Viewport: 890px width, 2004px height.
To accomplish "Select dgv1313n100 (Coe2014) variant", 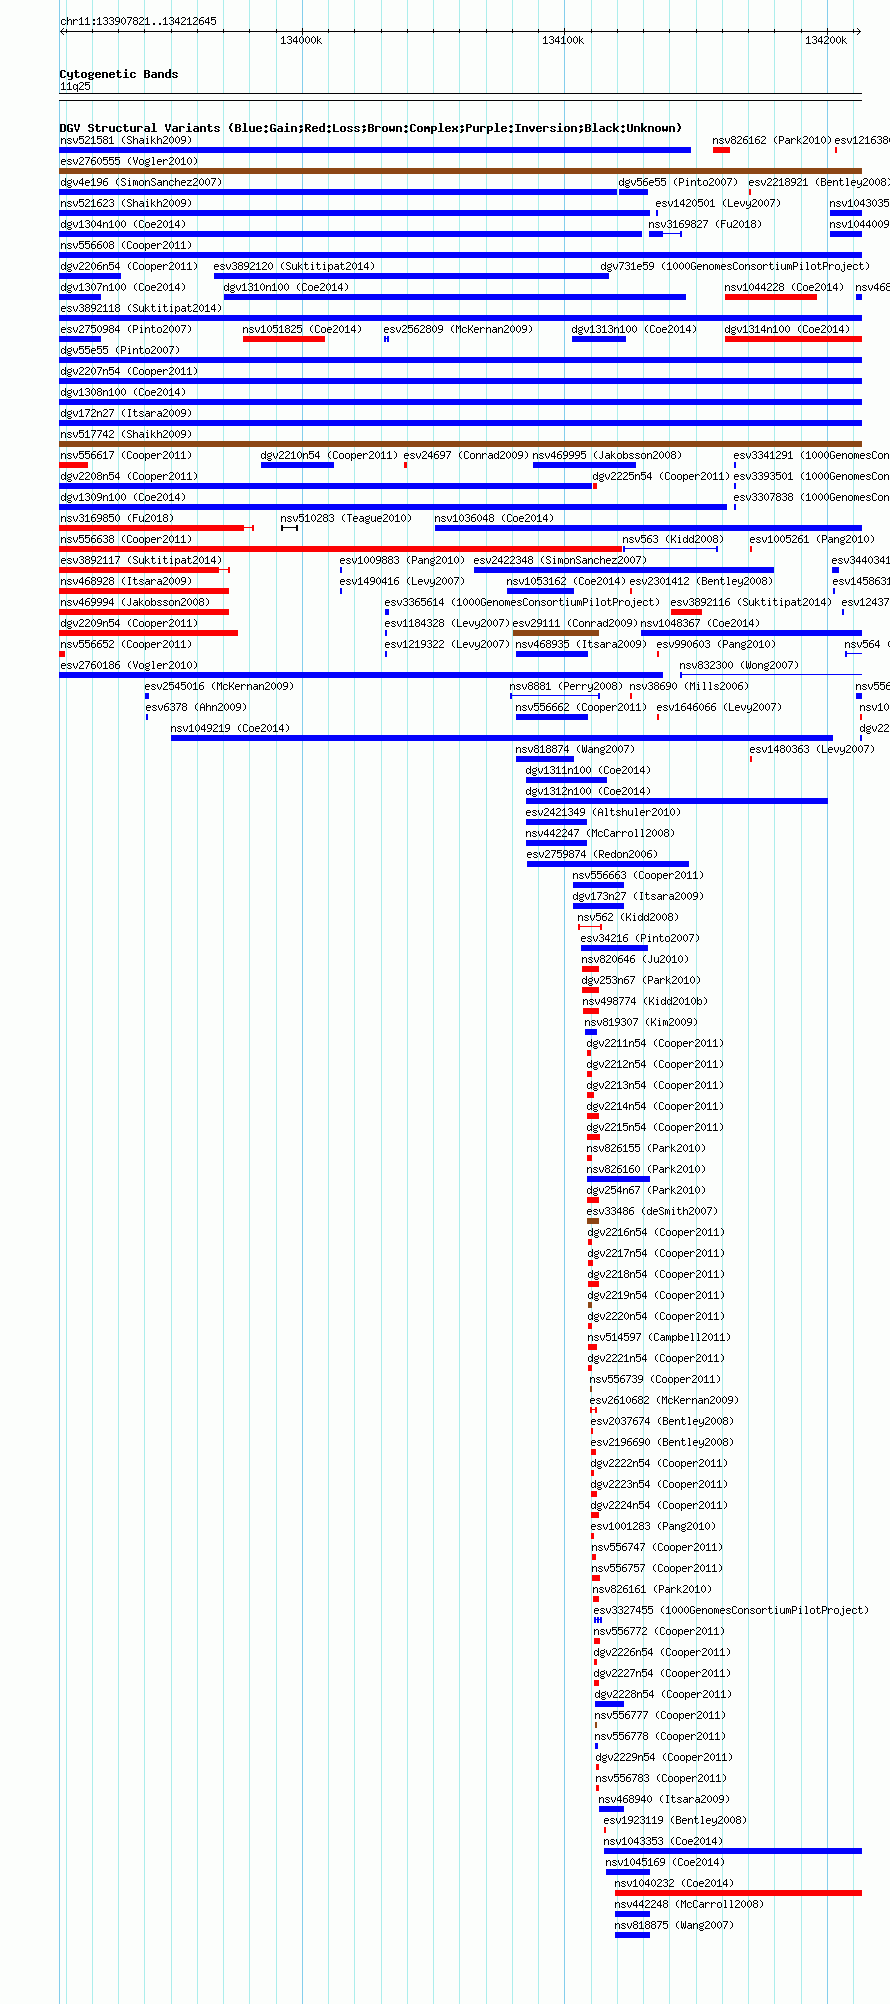I will [634, 329].
